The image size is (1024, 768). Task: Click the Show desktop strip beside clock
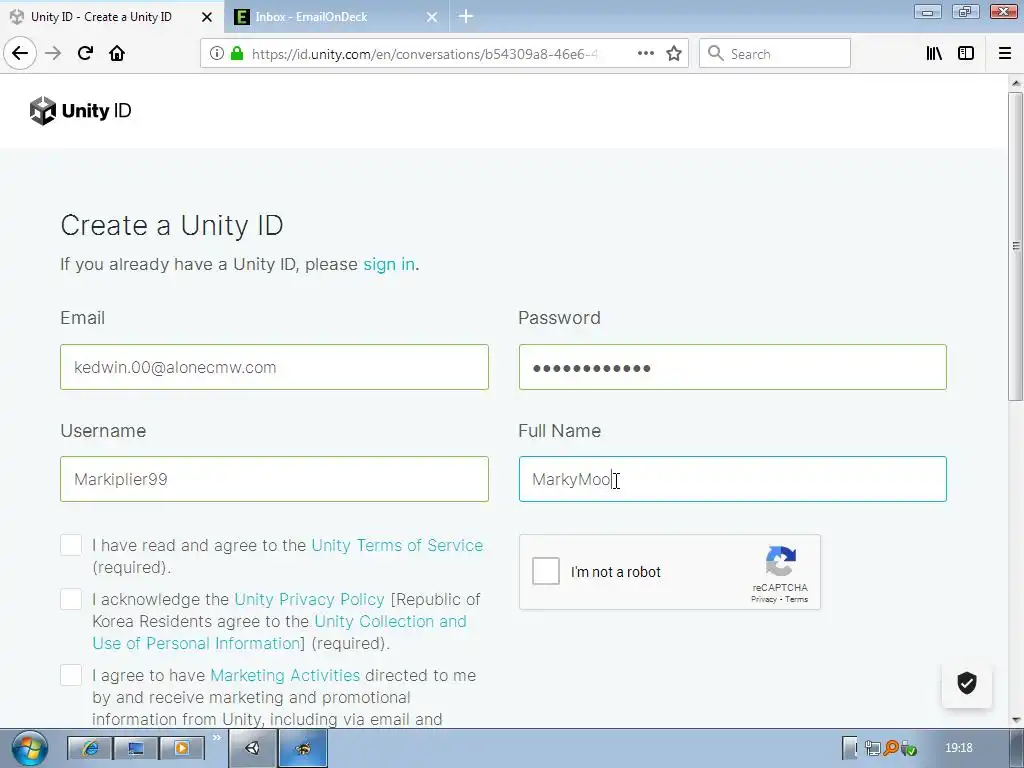point(1016,748)
